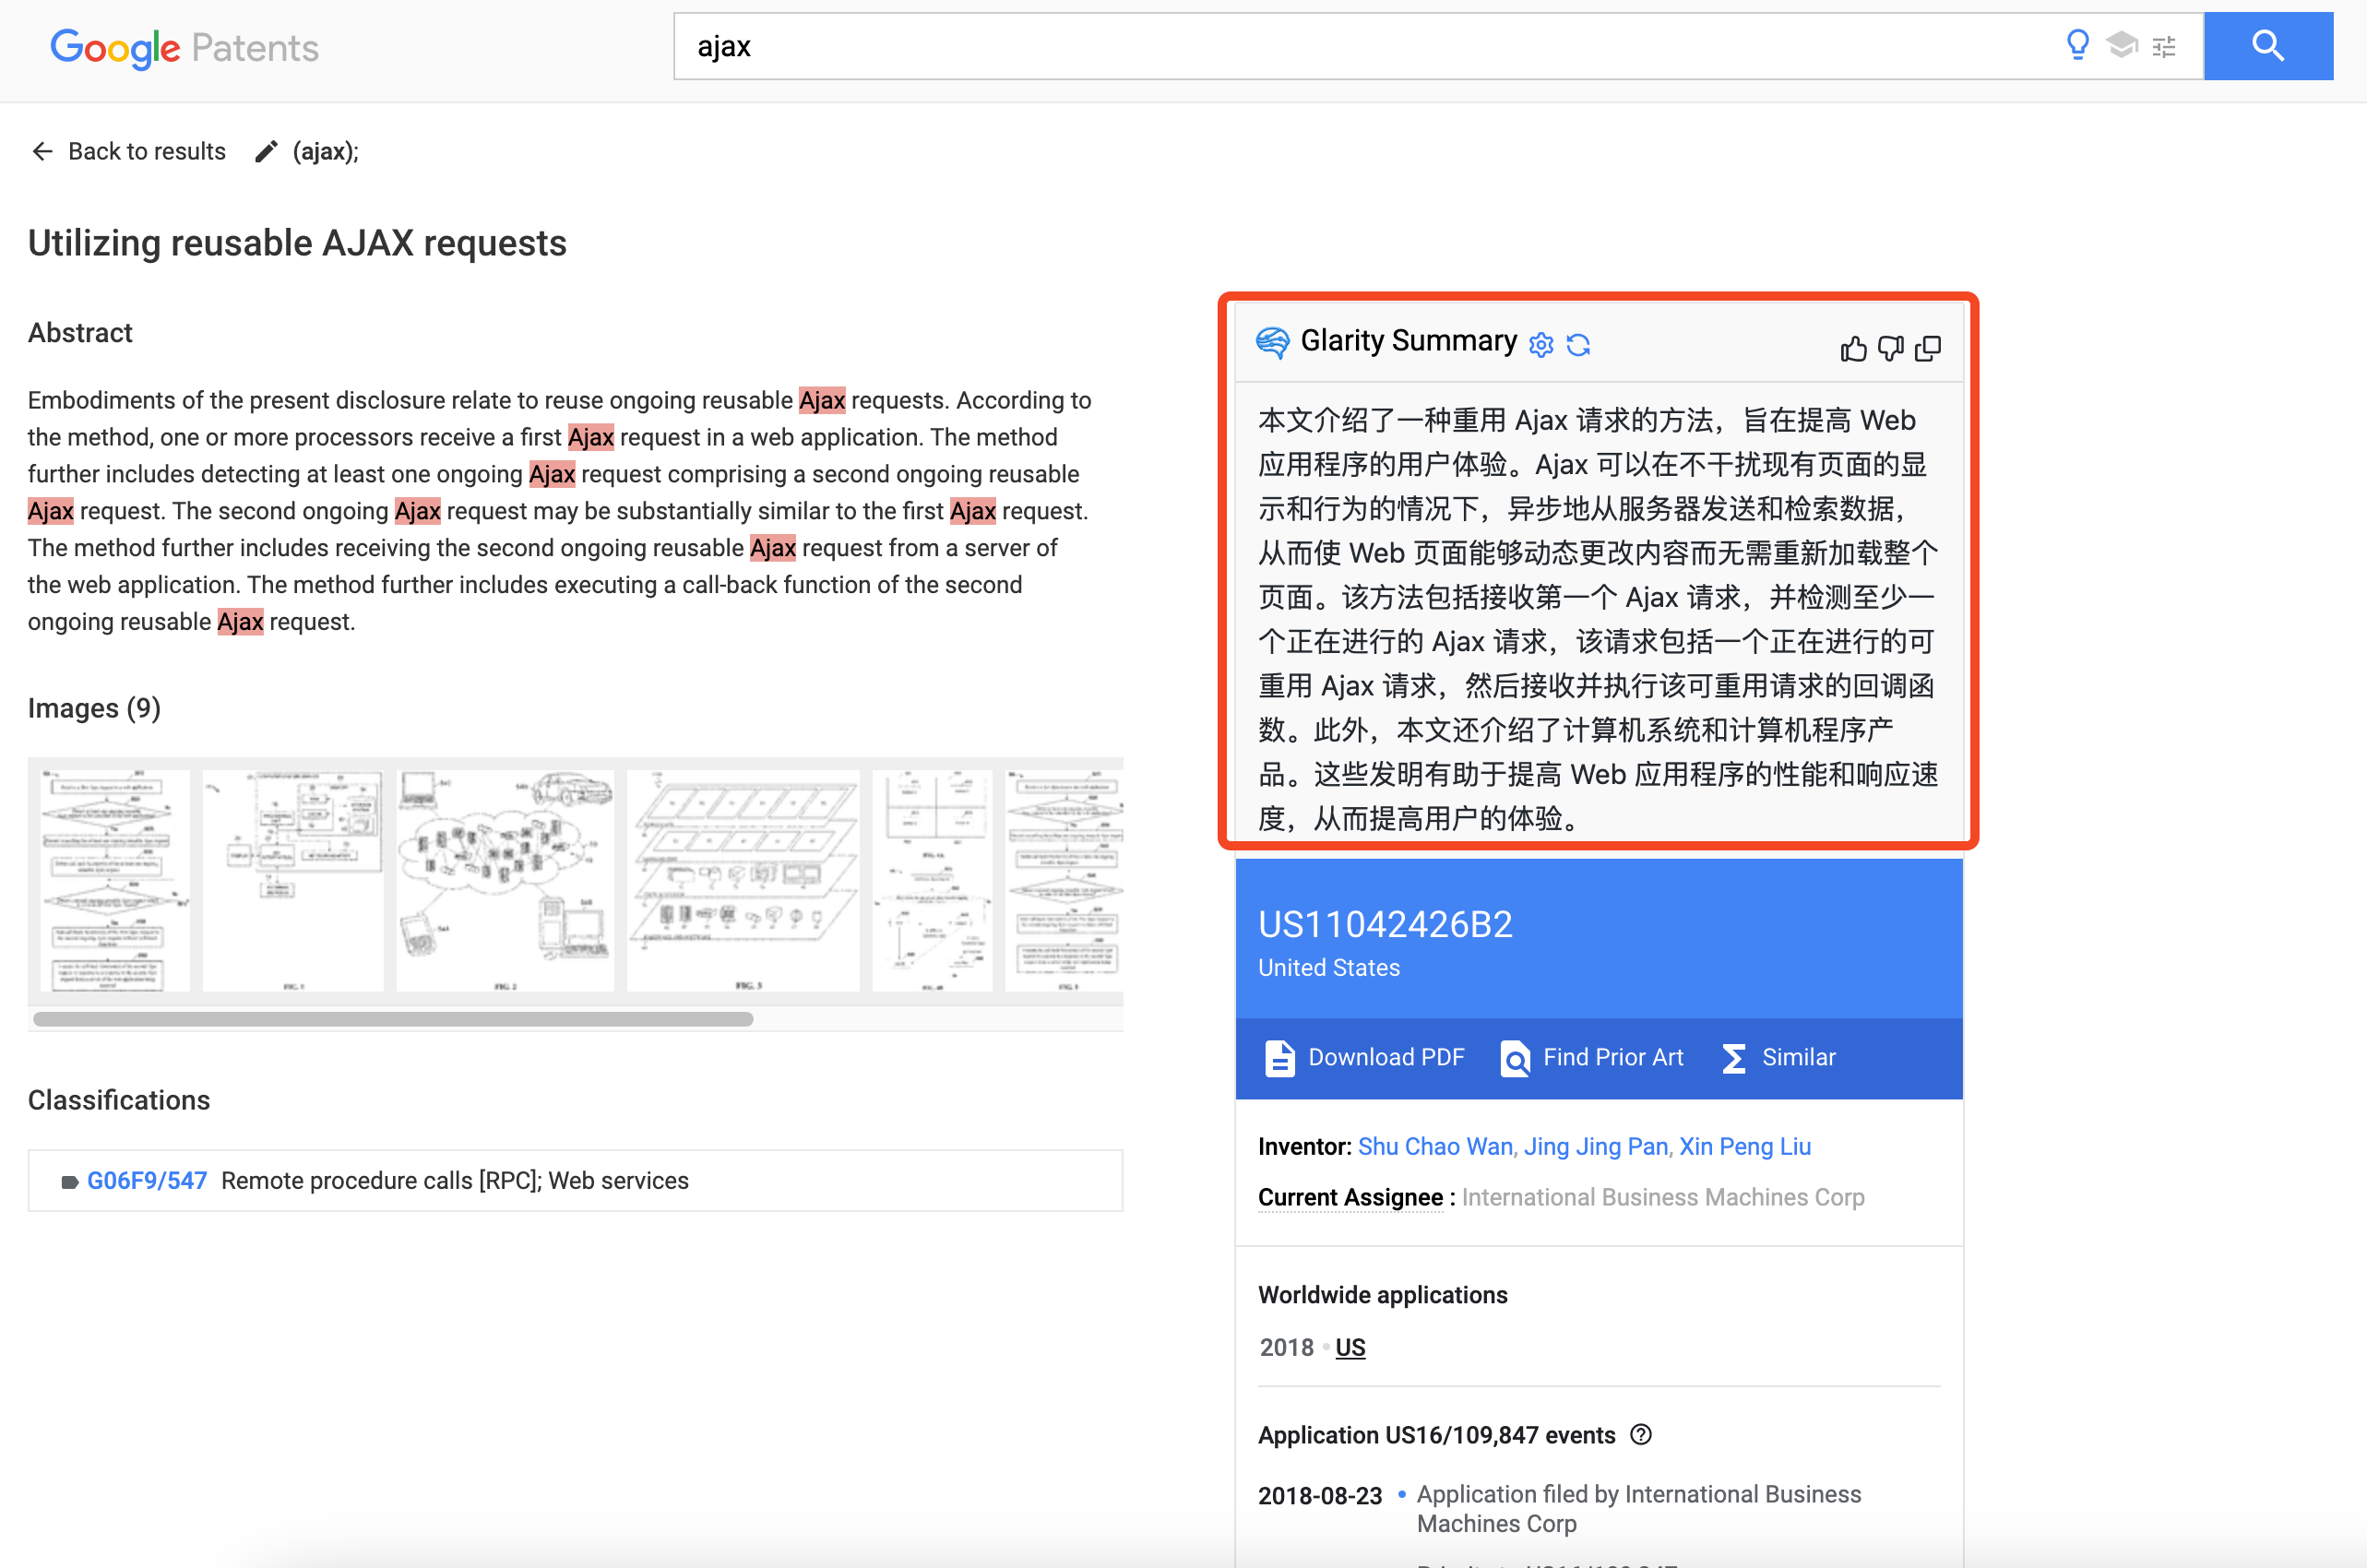Click the Scholar graduation cap icon

[x=2121, y=45]
